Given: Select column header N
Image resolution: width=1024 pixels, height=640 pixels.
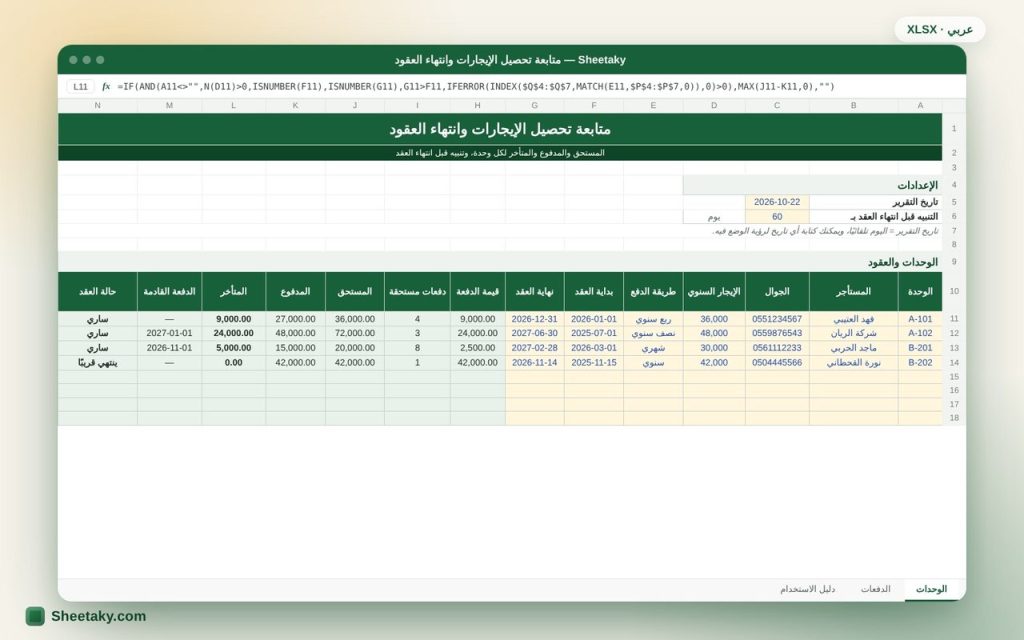Looking at the screenshot, I should pyautogui.click(x=97, y=105).
